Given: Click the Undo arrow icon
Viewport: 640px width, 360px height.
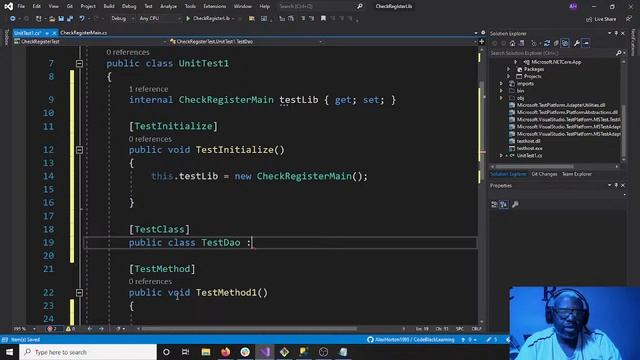Looking at the screenshot, I should point(82,18).
